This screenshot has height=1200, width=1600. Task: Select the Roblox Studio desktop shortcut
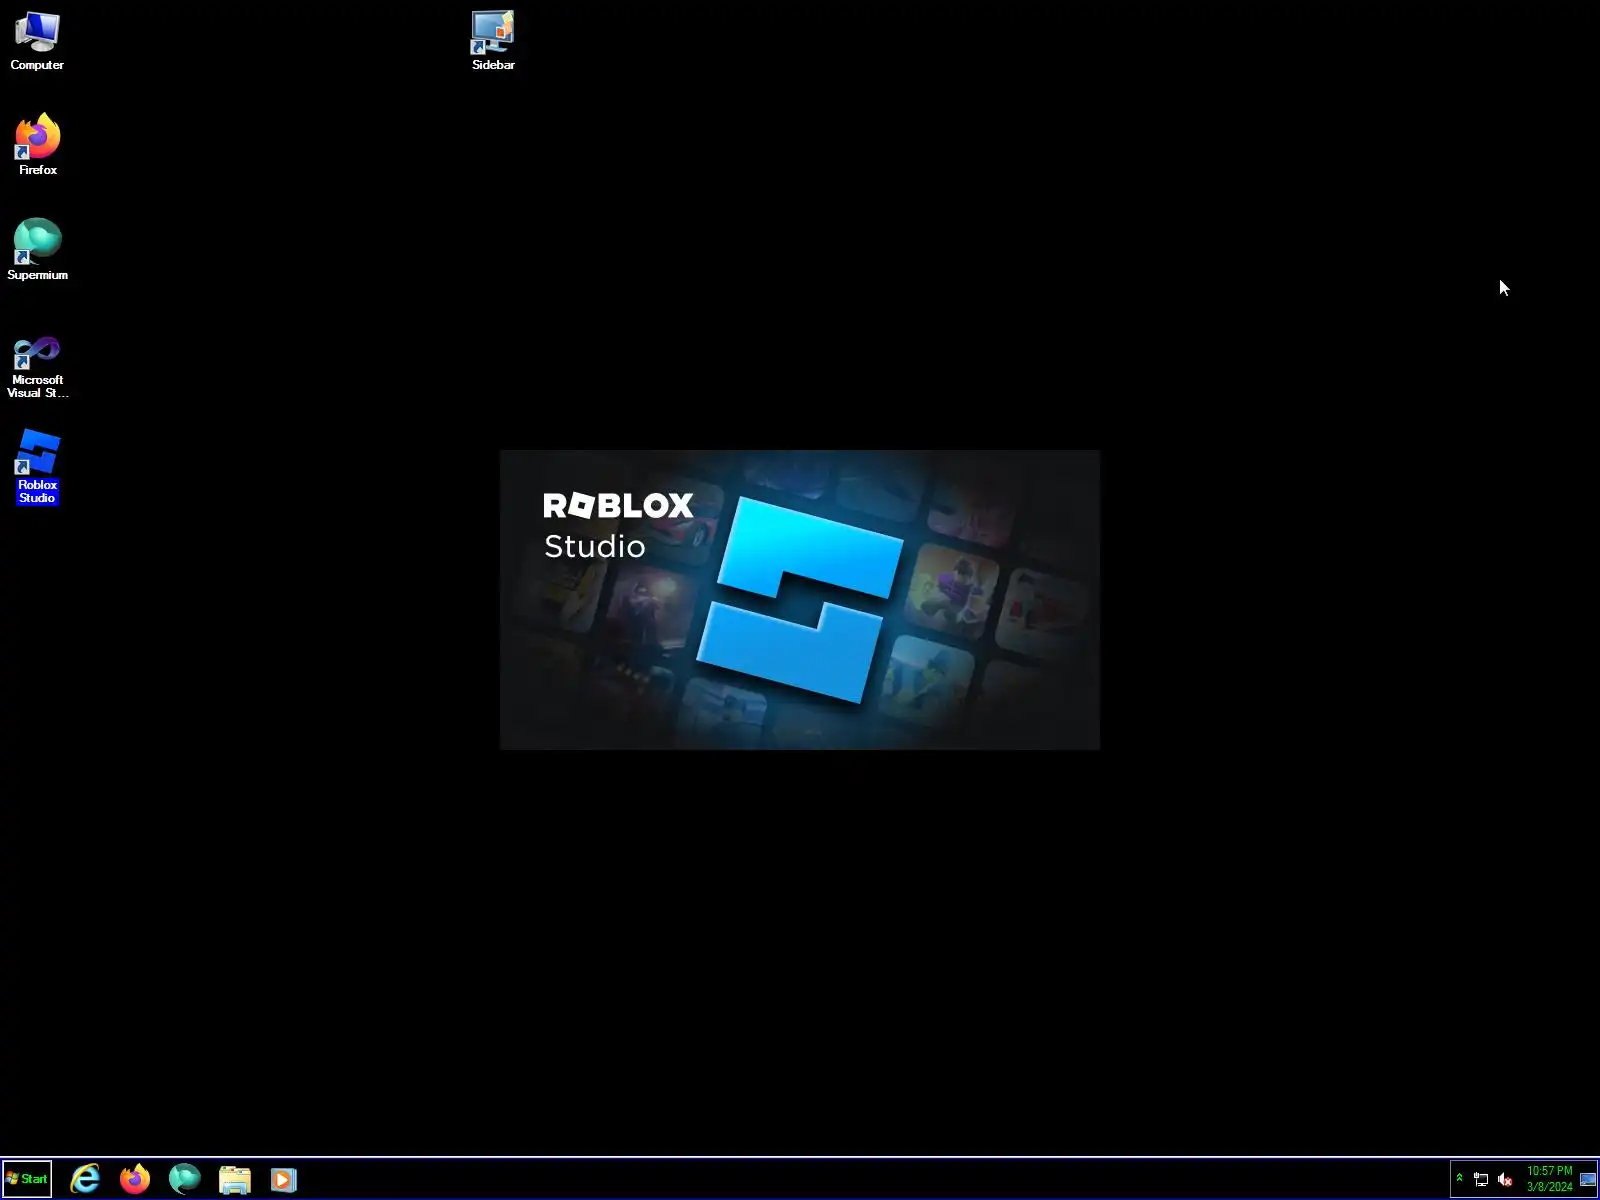pyautogui.click(x=37, y=467)
